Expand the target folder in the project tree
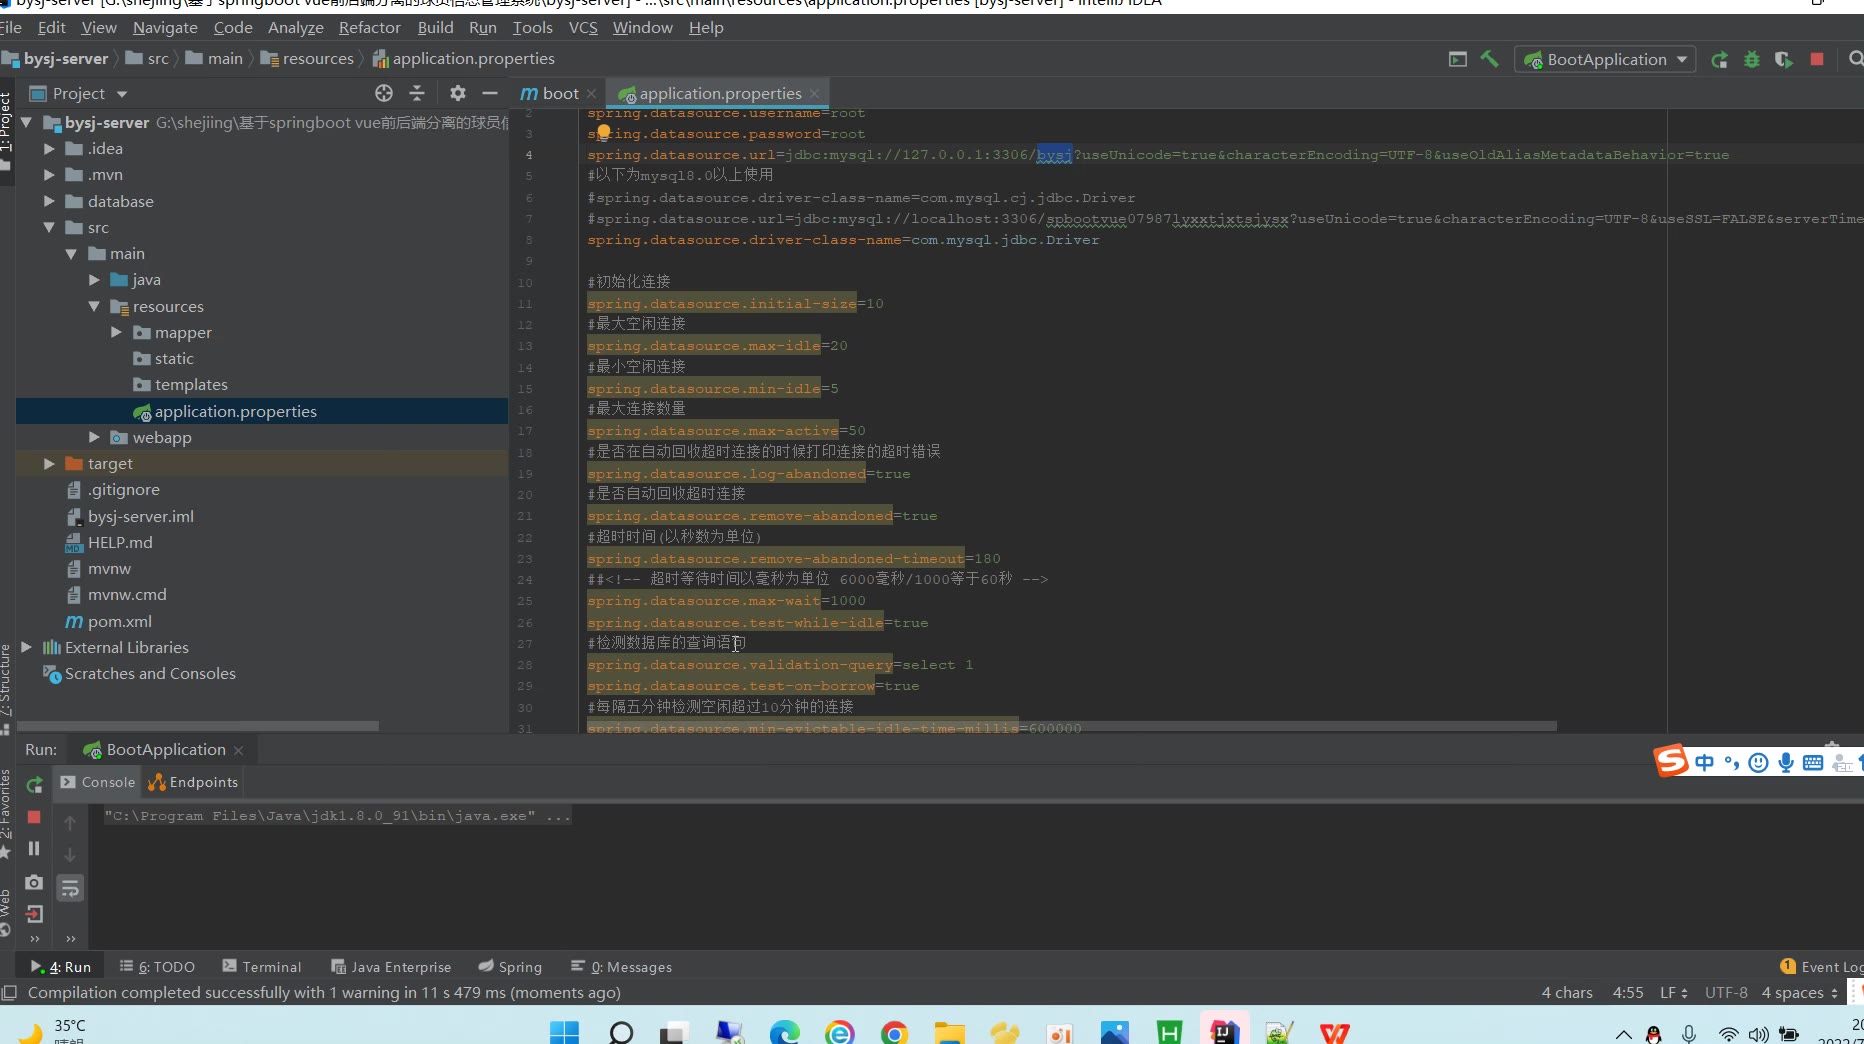 coord(49,464)
